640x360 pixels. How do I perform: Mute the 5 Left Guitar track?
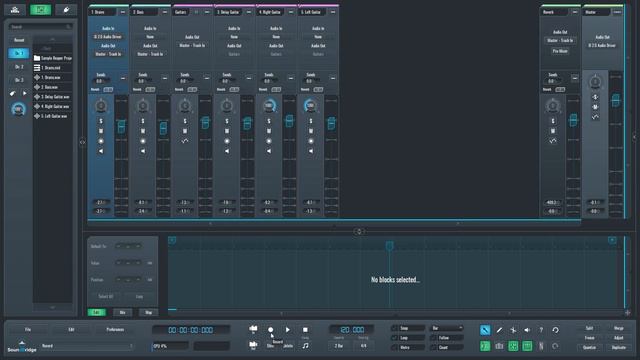point(311,131)
